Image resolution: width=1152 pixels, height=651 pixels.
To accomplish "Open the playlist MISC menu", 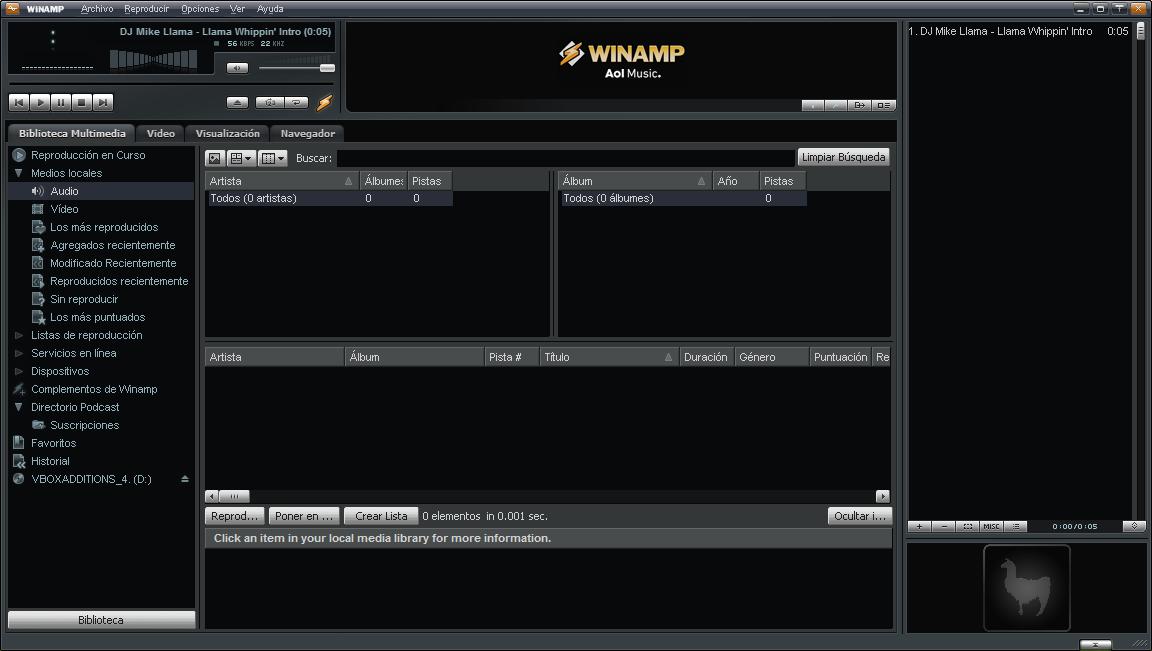I will (991, 526).
